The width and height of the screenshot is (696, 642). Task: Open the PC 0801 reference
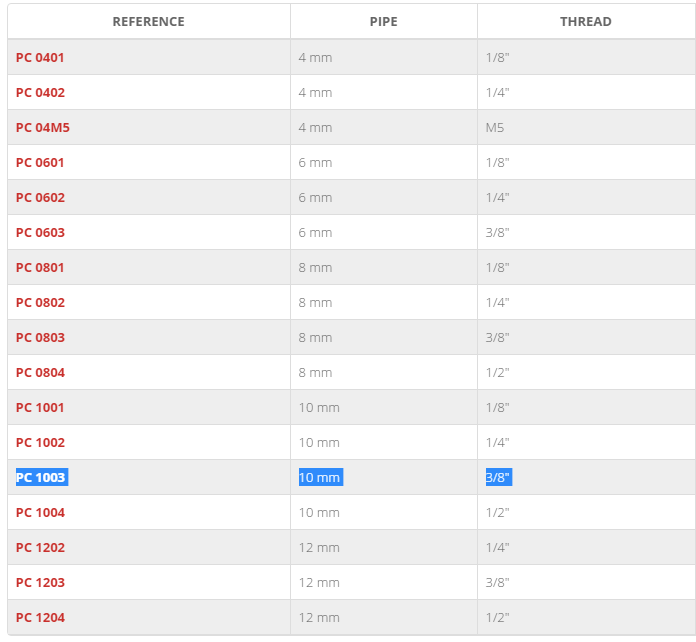pos(40,268)
